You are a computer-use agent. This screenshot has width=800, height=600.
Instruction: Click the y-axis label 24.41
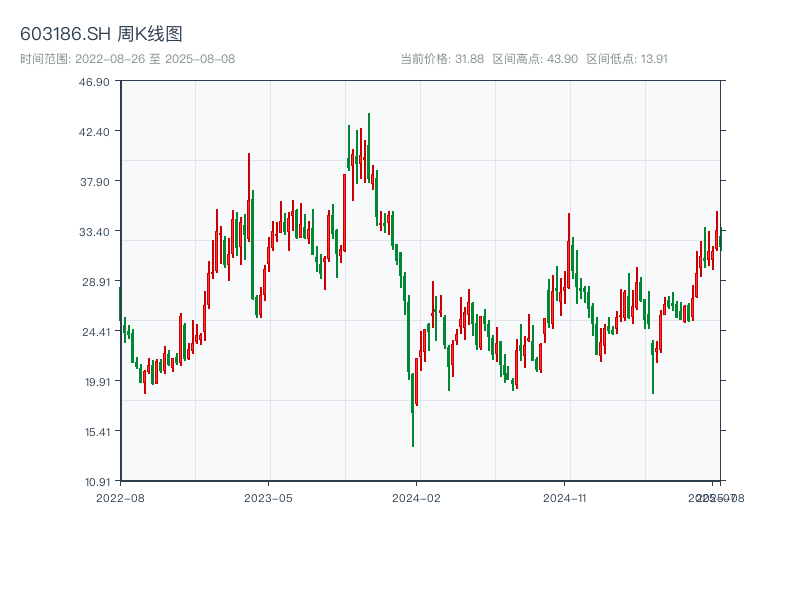94,332
